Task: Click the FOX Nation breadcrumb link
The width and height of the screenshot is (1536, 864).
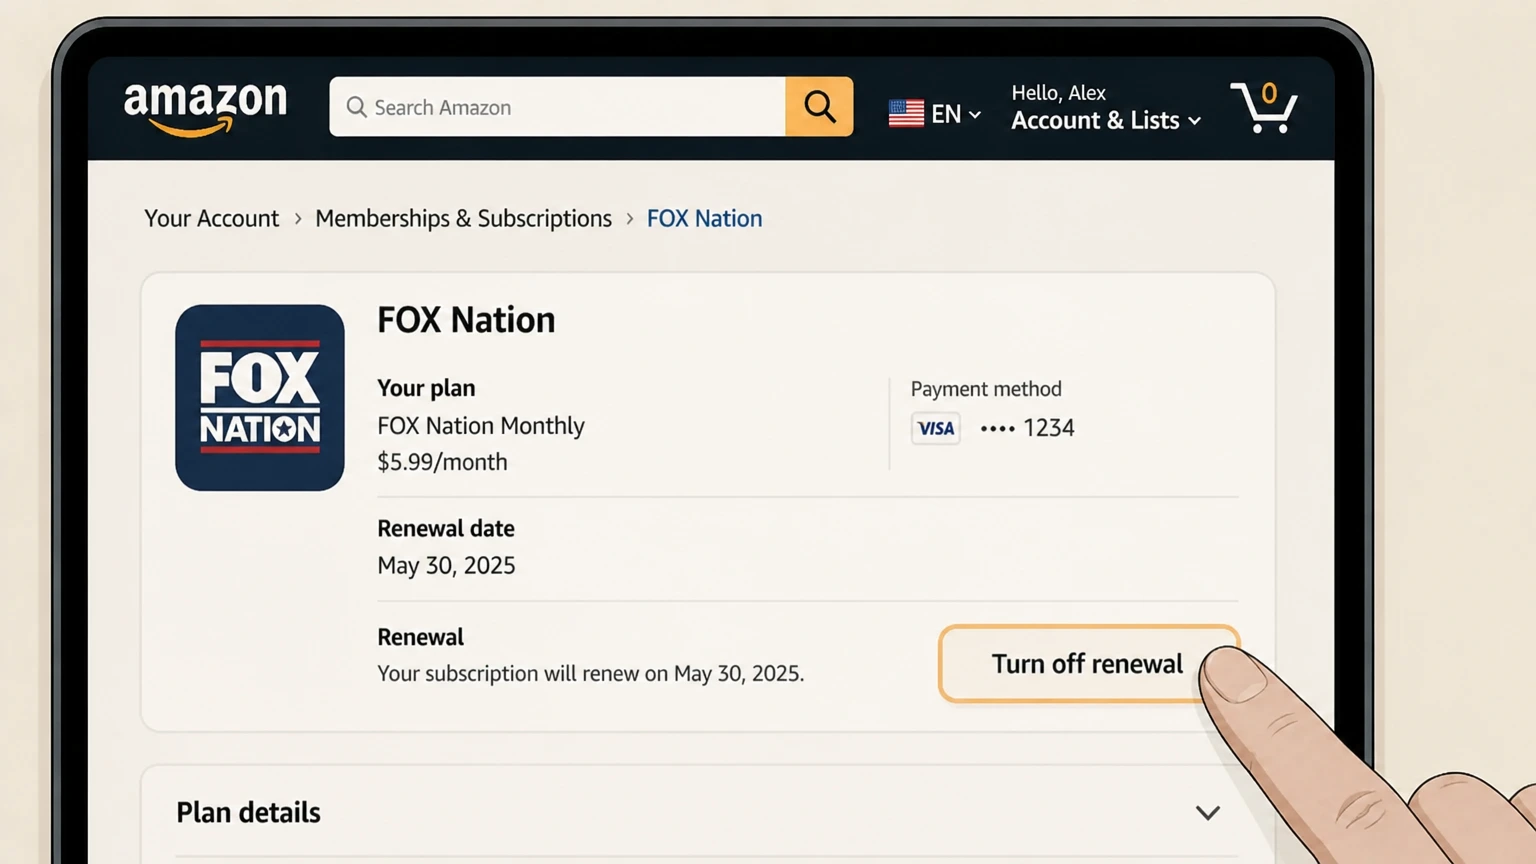Action: click(704, 218)
